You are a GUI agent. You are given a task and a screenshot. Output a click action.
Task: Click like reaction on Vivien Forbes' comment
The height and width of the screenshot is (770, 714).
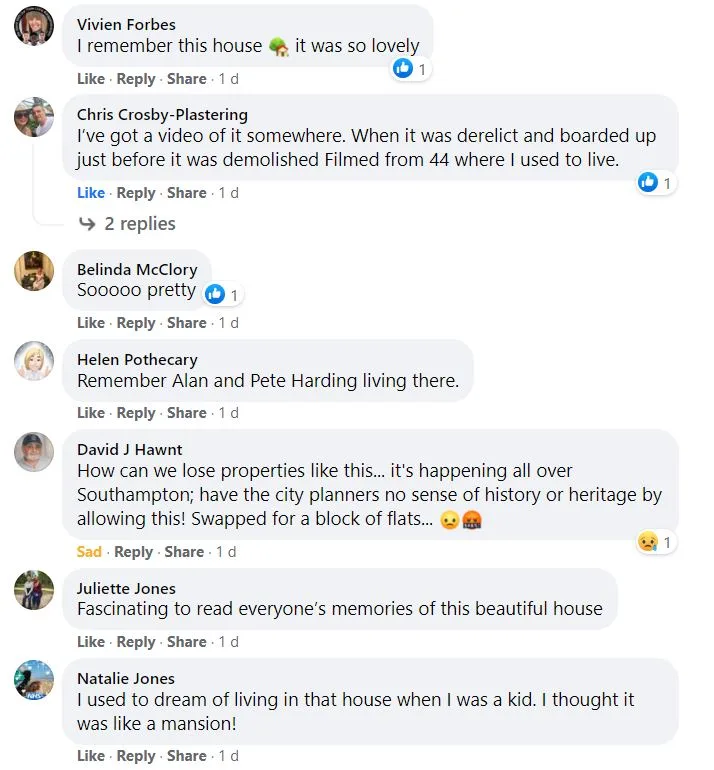411,68
